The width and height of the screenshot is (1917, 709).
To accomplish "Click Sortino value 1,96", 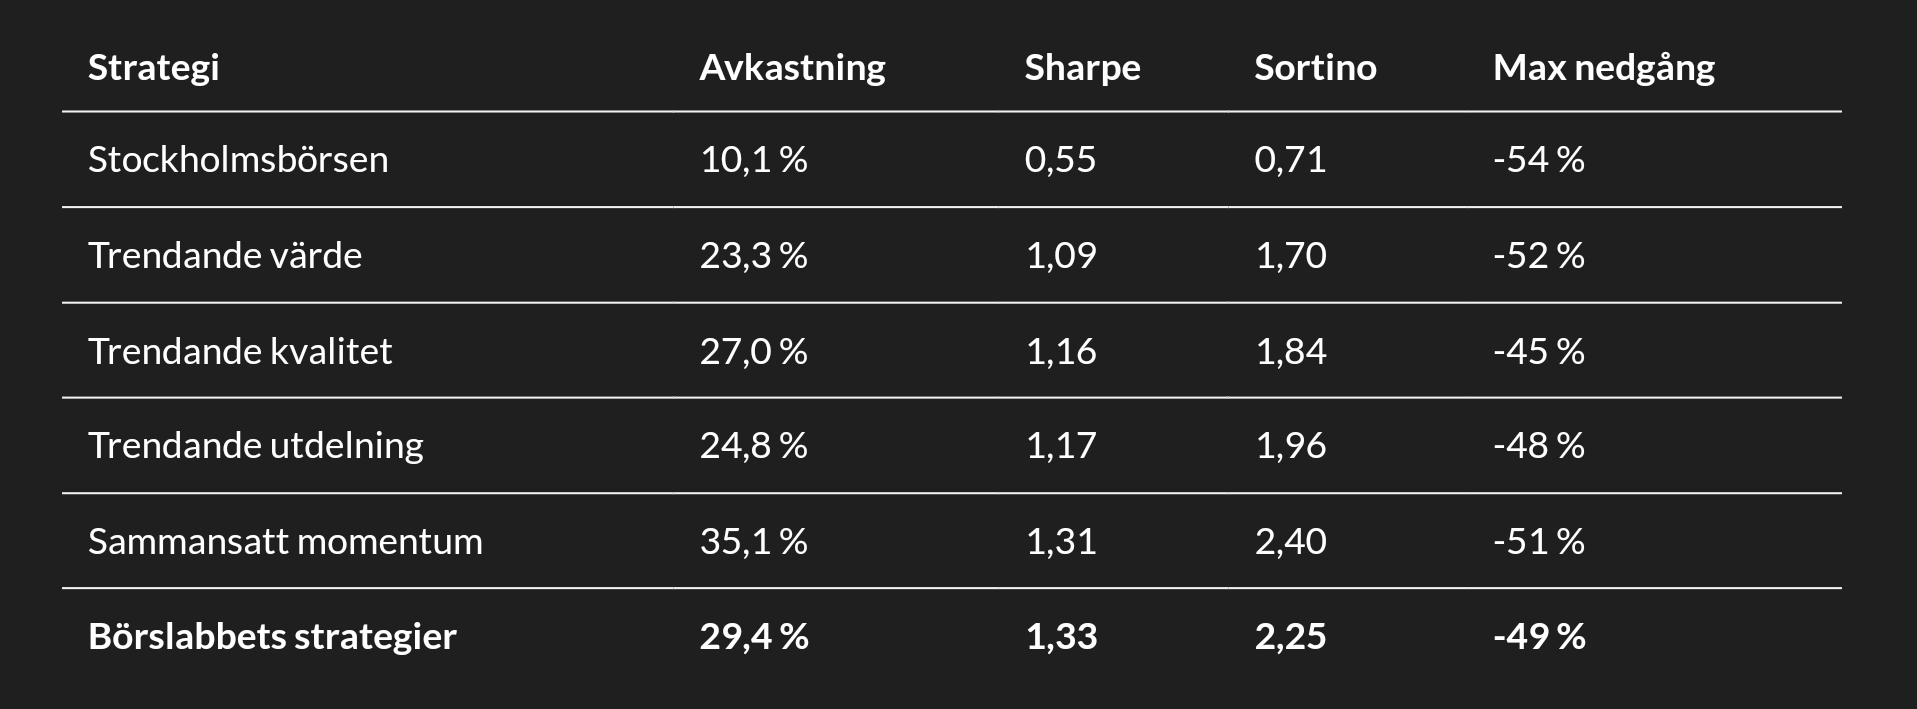I will [x=1290, y=446].
